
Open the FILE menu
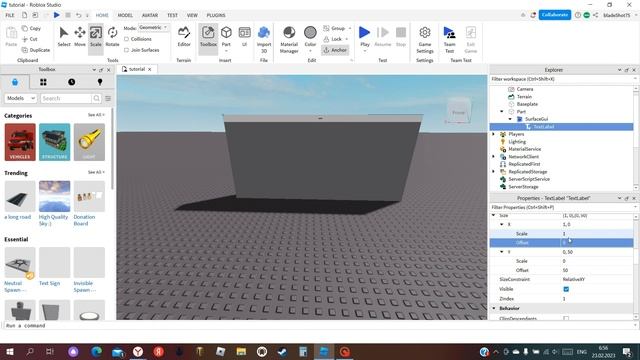tap(10, 15)
